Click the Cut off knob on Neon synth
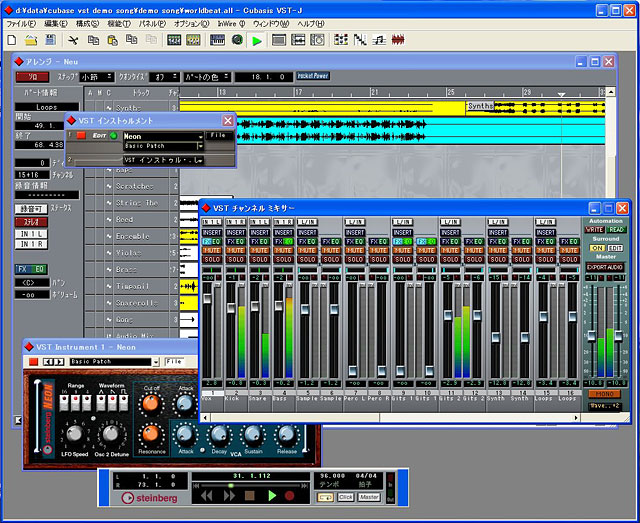640x523 pixels. coord(151,403)
